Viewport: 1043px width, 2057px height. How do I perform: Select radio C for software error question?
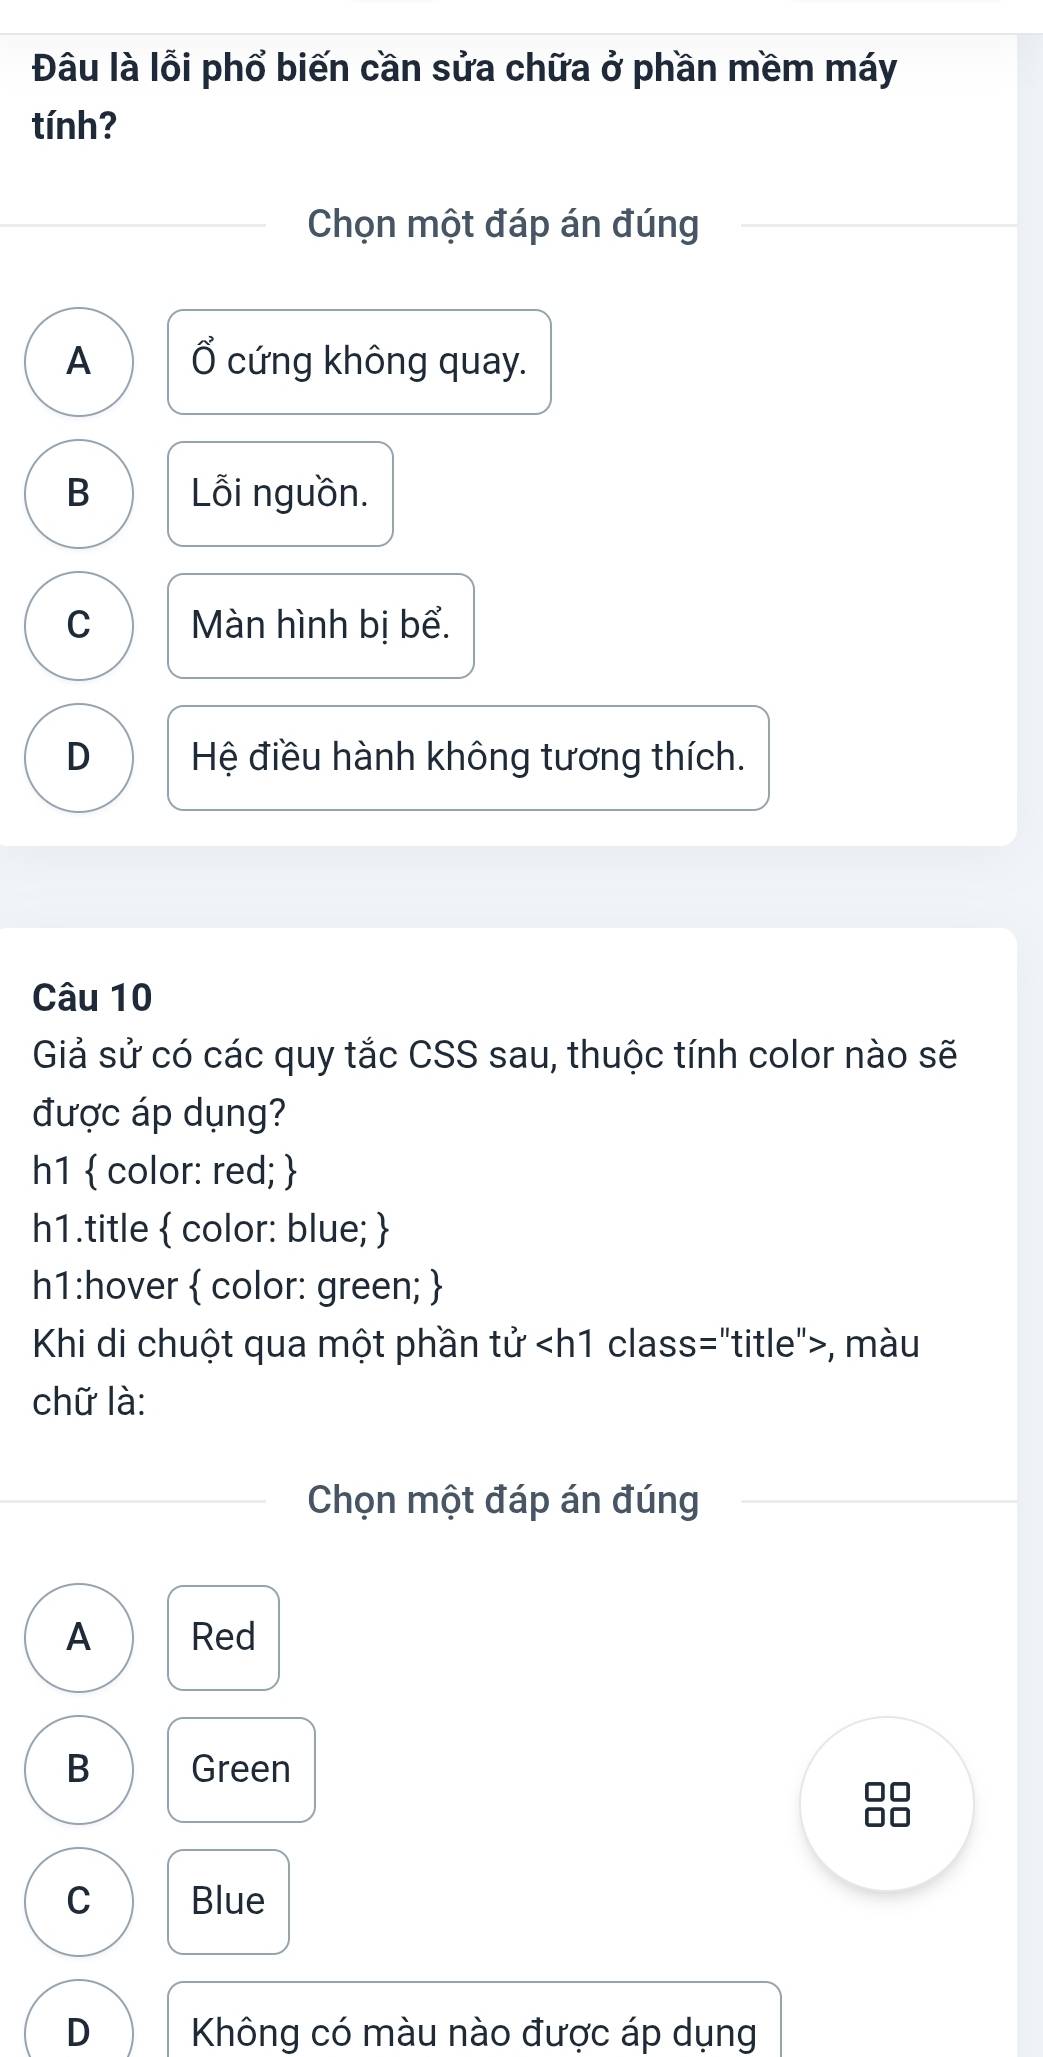[x=79, y=625]
